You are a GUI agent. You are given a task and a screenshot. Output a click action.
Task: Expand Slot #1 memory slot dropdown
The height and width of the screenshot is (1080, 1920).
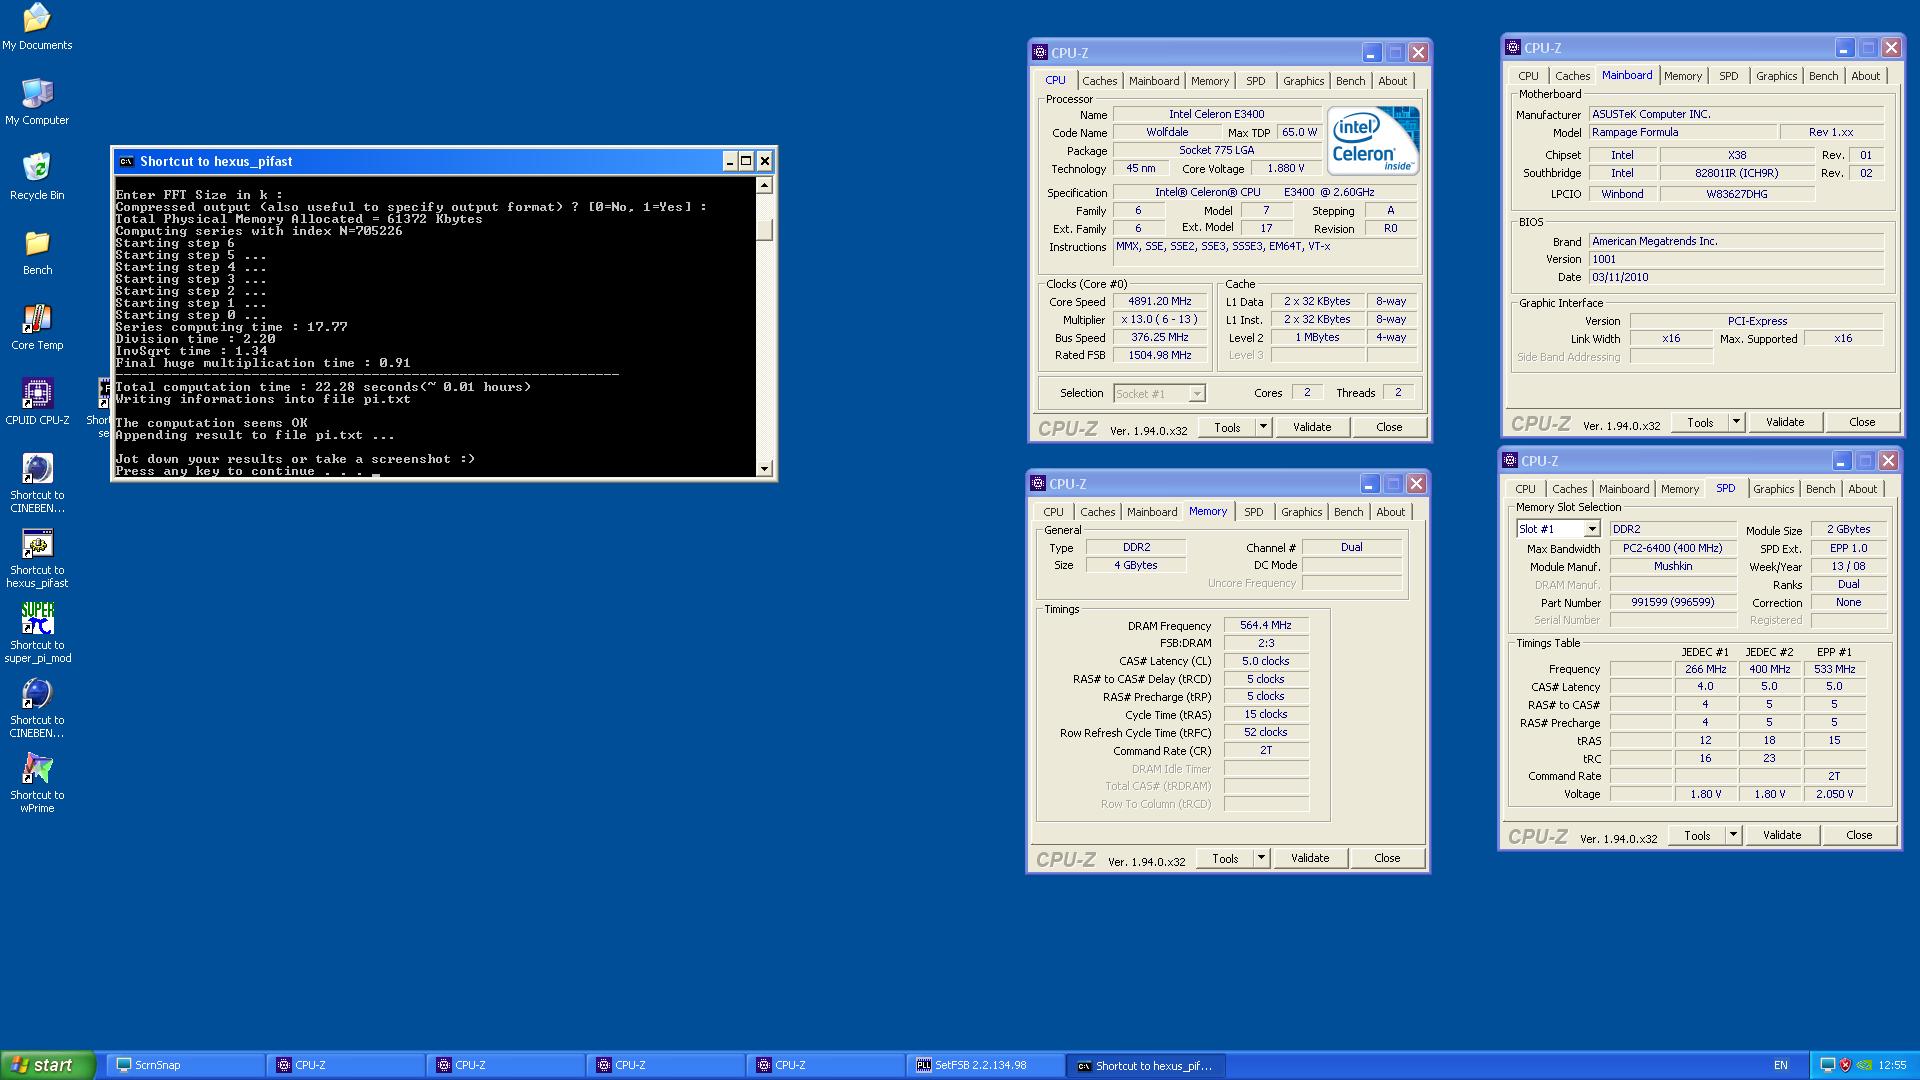pyautogui.click(x=1592, y=529)
